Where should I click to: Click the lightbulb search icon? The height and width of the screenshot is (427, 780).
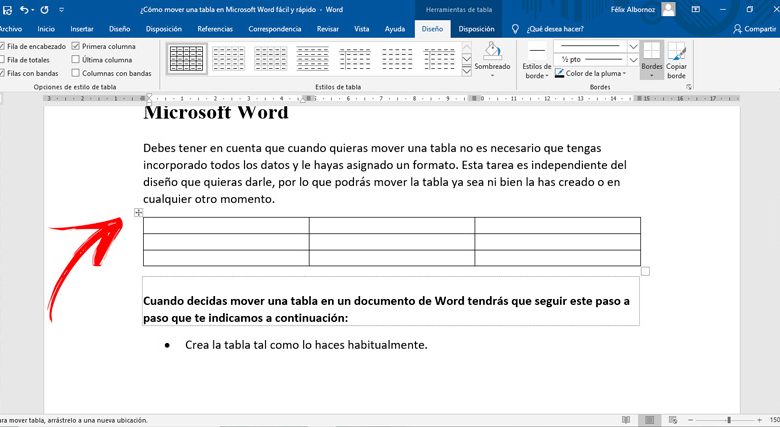(515, 29)
